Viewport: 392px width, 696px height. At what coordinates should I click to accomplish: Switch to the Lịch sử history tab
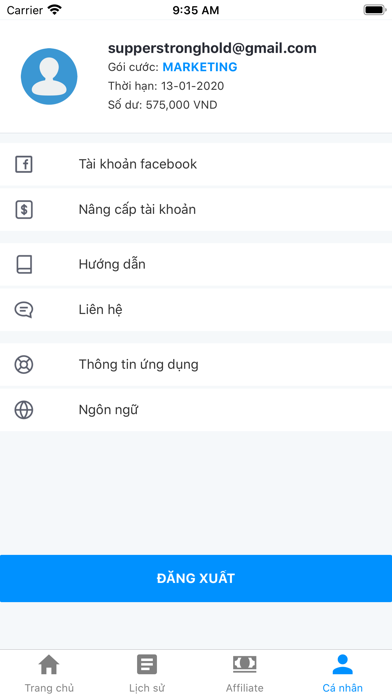pyautogui.click(x=147, y=673)
